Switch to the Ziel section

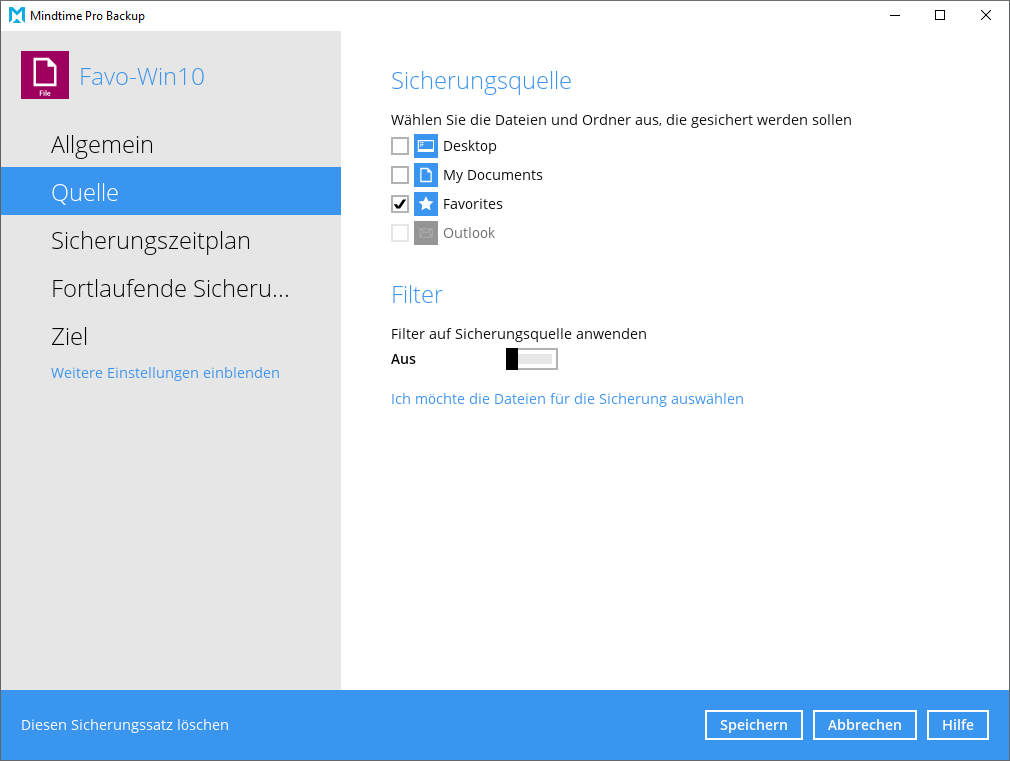(x=171, y=336)
